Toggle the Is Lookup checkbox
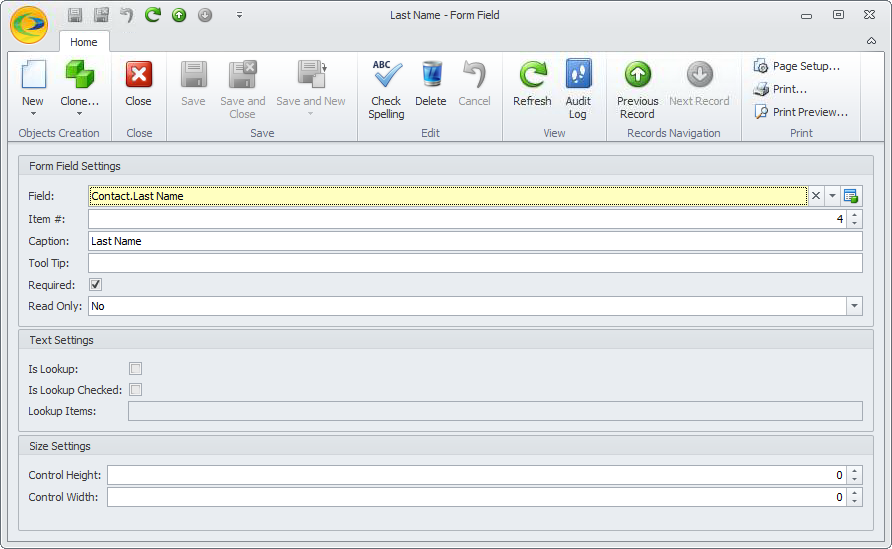 click(x=135, y=369)
